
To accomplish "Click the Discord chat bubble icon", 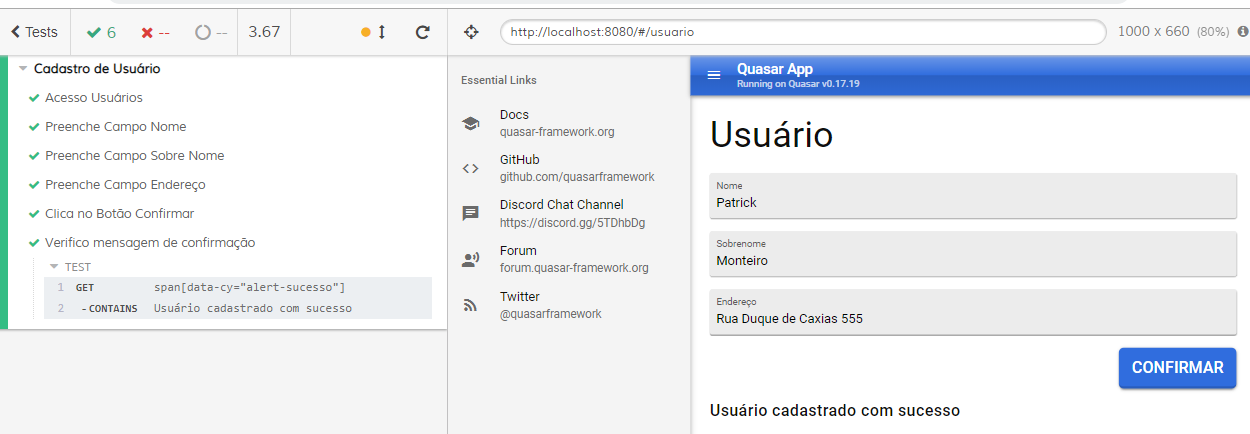I will tap(470, 214).
